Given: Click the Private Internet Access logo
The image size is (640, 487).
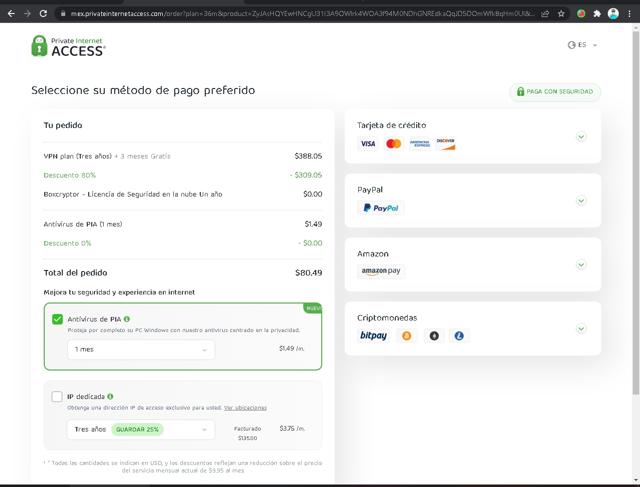Looking at the screenshot, I should coord(68,46).
